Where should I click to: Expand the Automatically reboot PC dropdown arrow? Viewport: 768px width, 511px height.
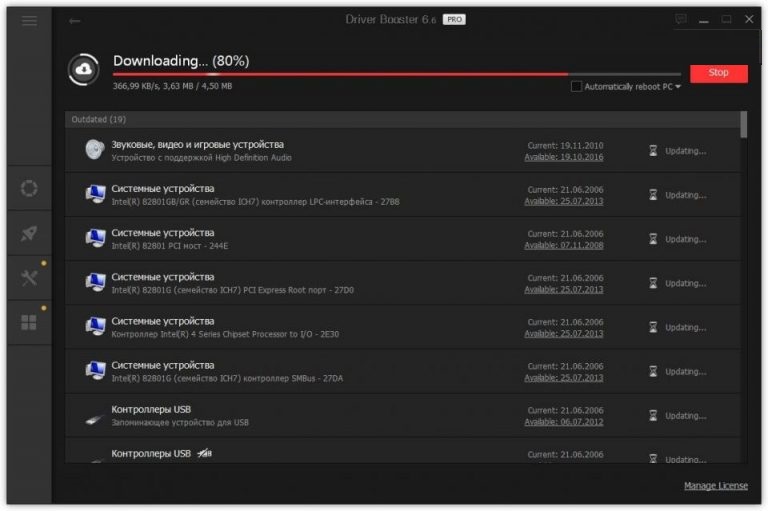[x=678, y=87]
